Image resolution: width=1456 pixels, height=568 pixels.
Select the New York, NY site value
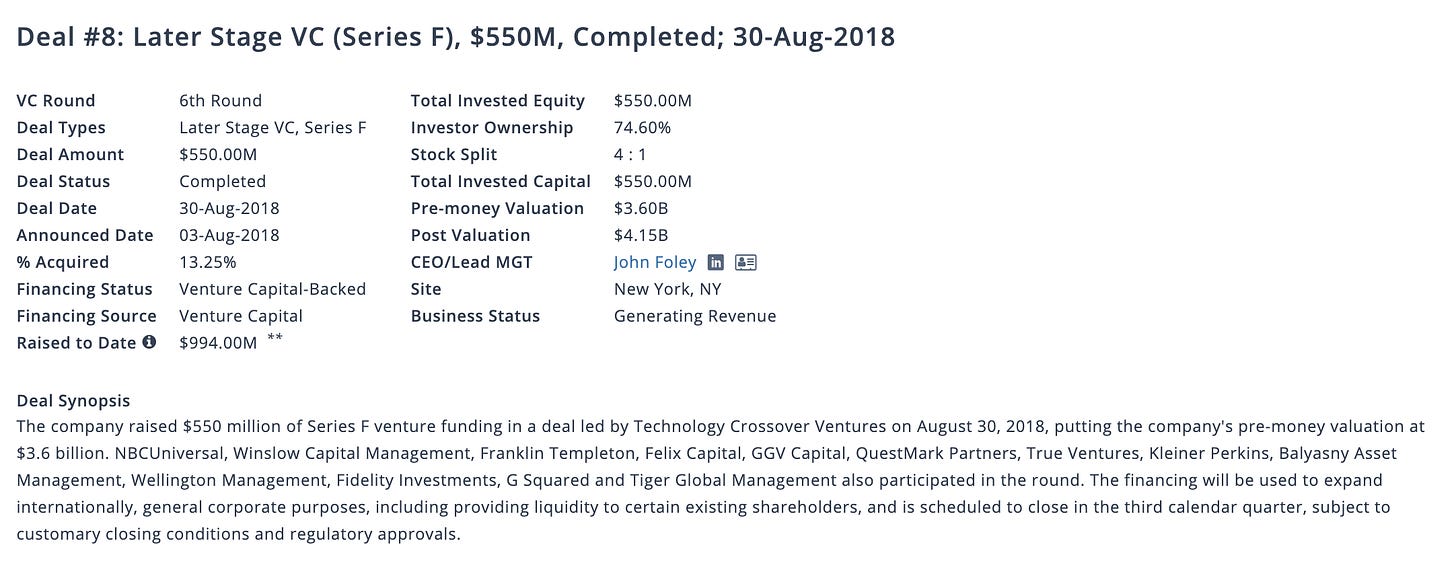tap(667, 289)
